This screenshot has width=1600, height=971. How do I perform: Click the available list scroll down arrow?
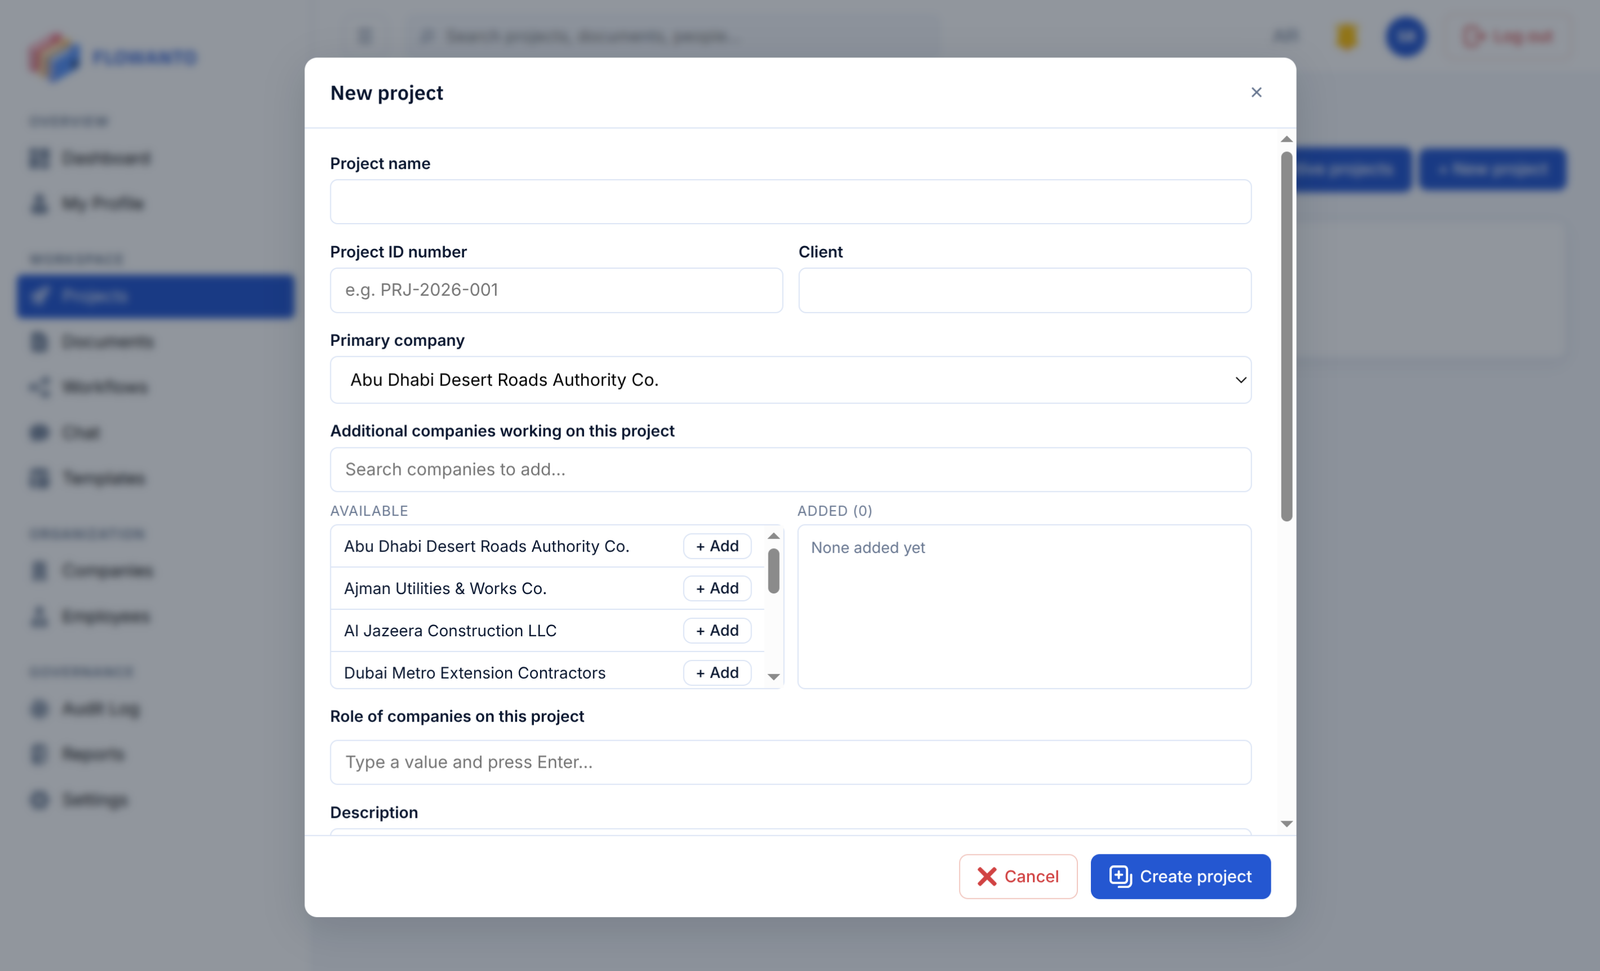click(773, 677)
